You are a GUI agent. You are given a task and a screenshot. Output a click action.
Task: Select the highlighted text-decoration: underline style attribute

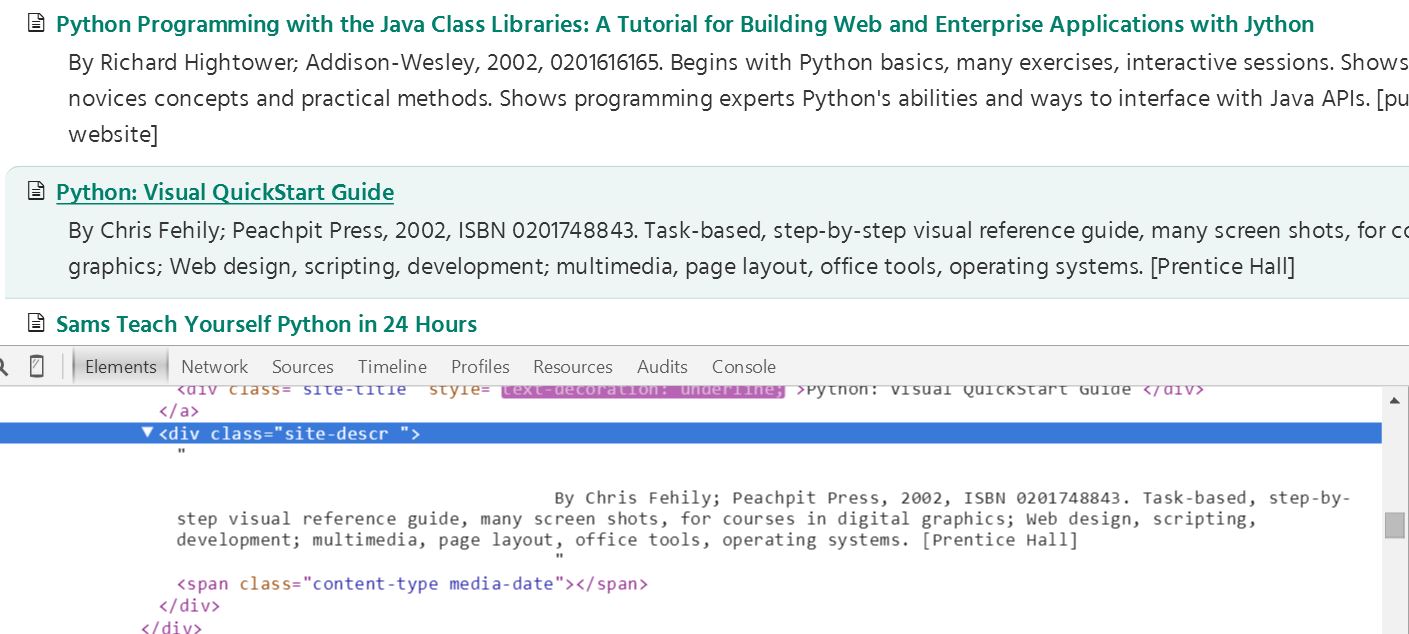tap(644, 390)
